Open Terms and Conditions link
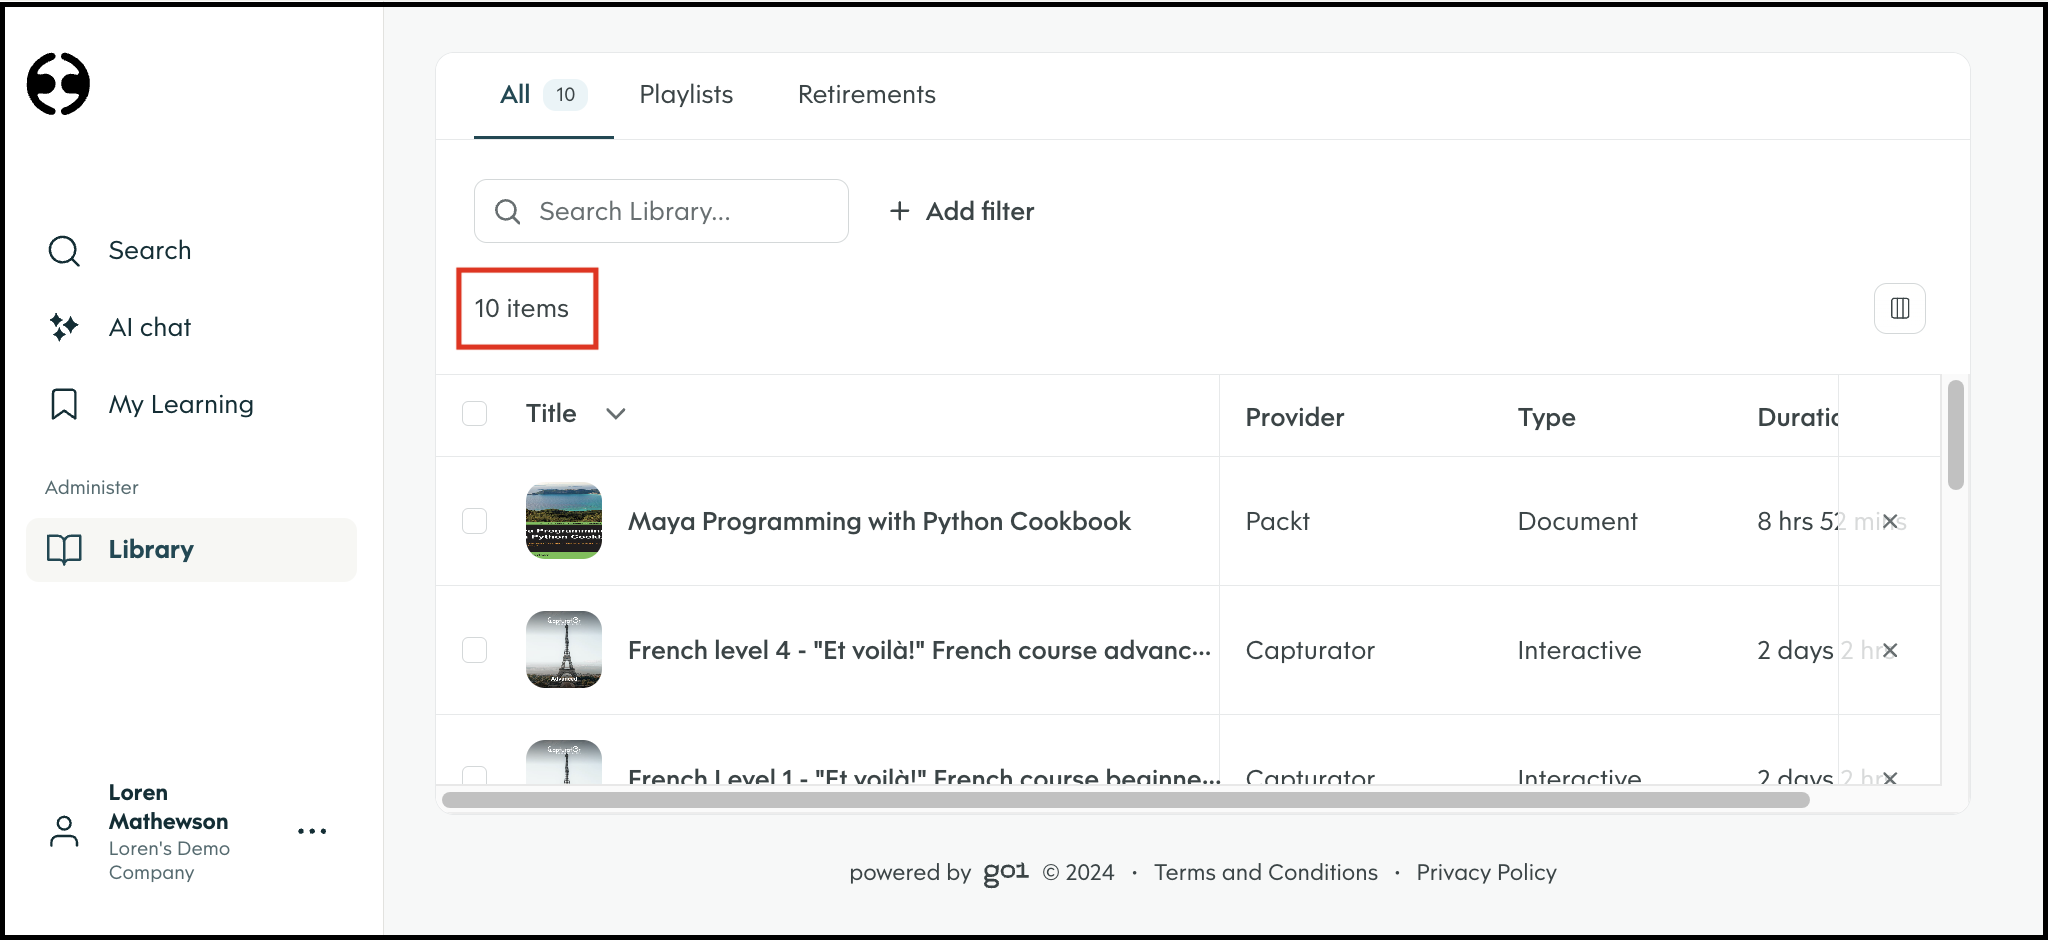This screenshot has width=2048, height=940. coord(1266,872)
